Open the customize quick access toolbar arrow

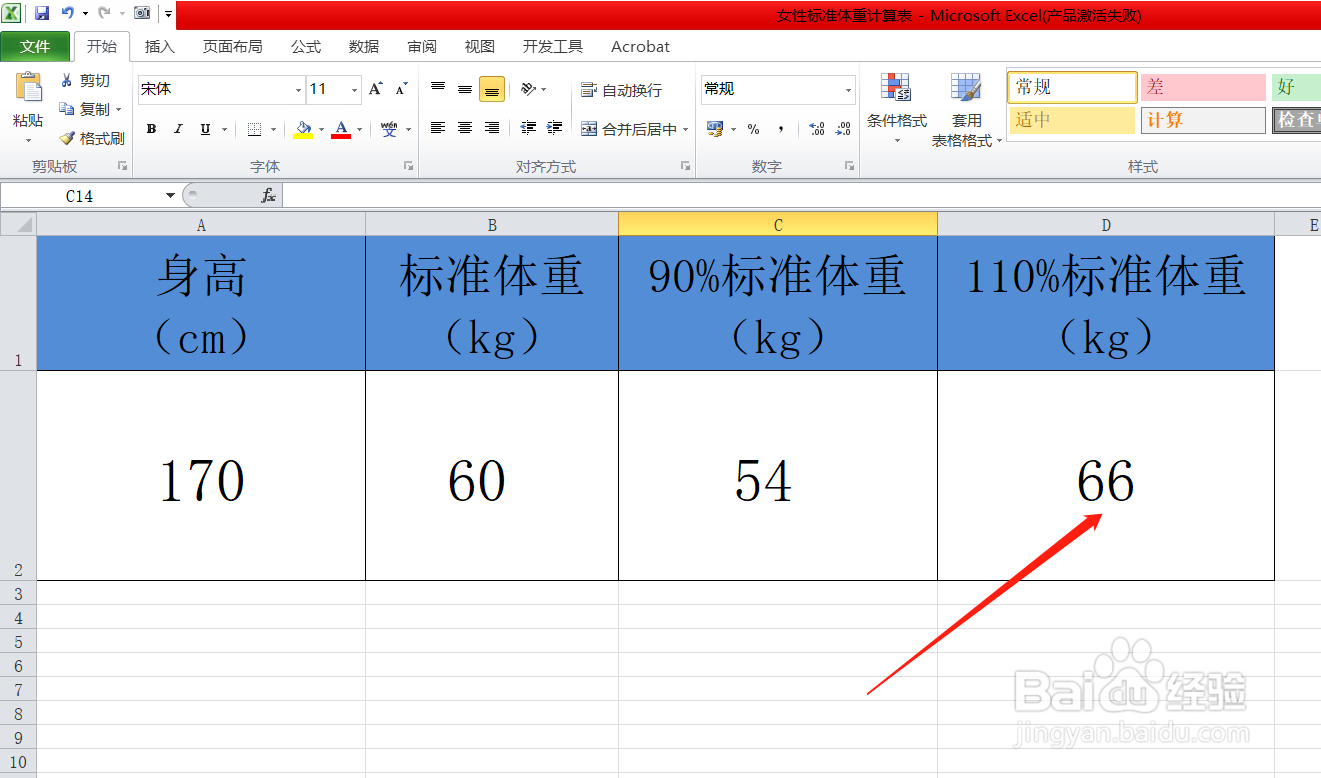click(168, 14)
